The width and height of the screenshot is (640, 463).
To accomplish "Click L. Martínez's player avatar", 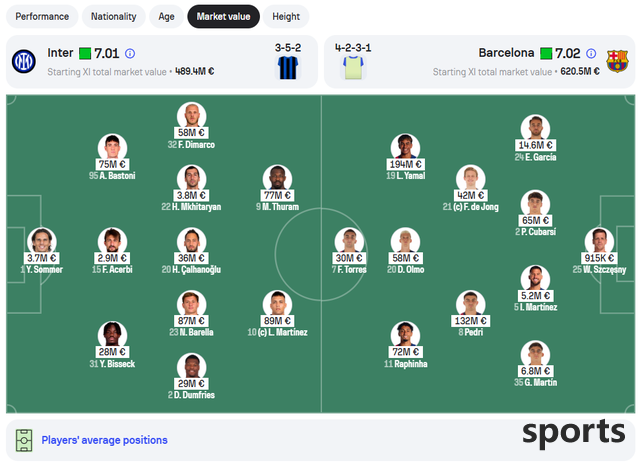I will [278, 303].
